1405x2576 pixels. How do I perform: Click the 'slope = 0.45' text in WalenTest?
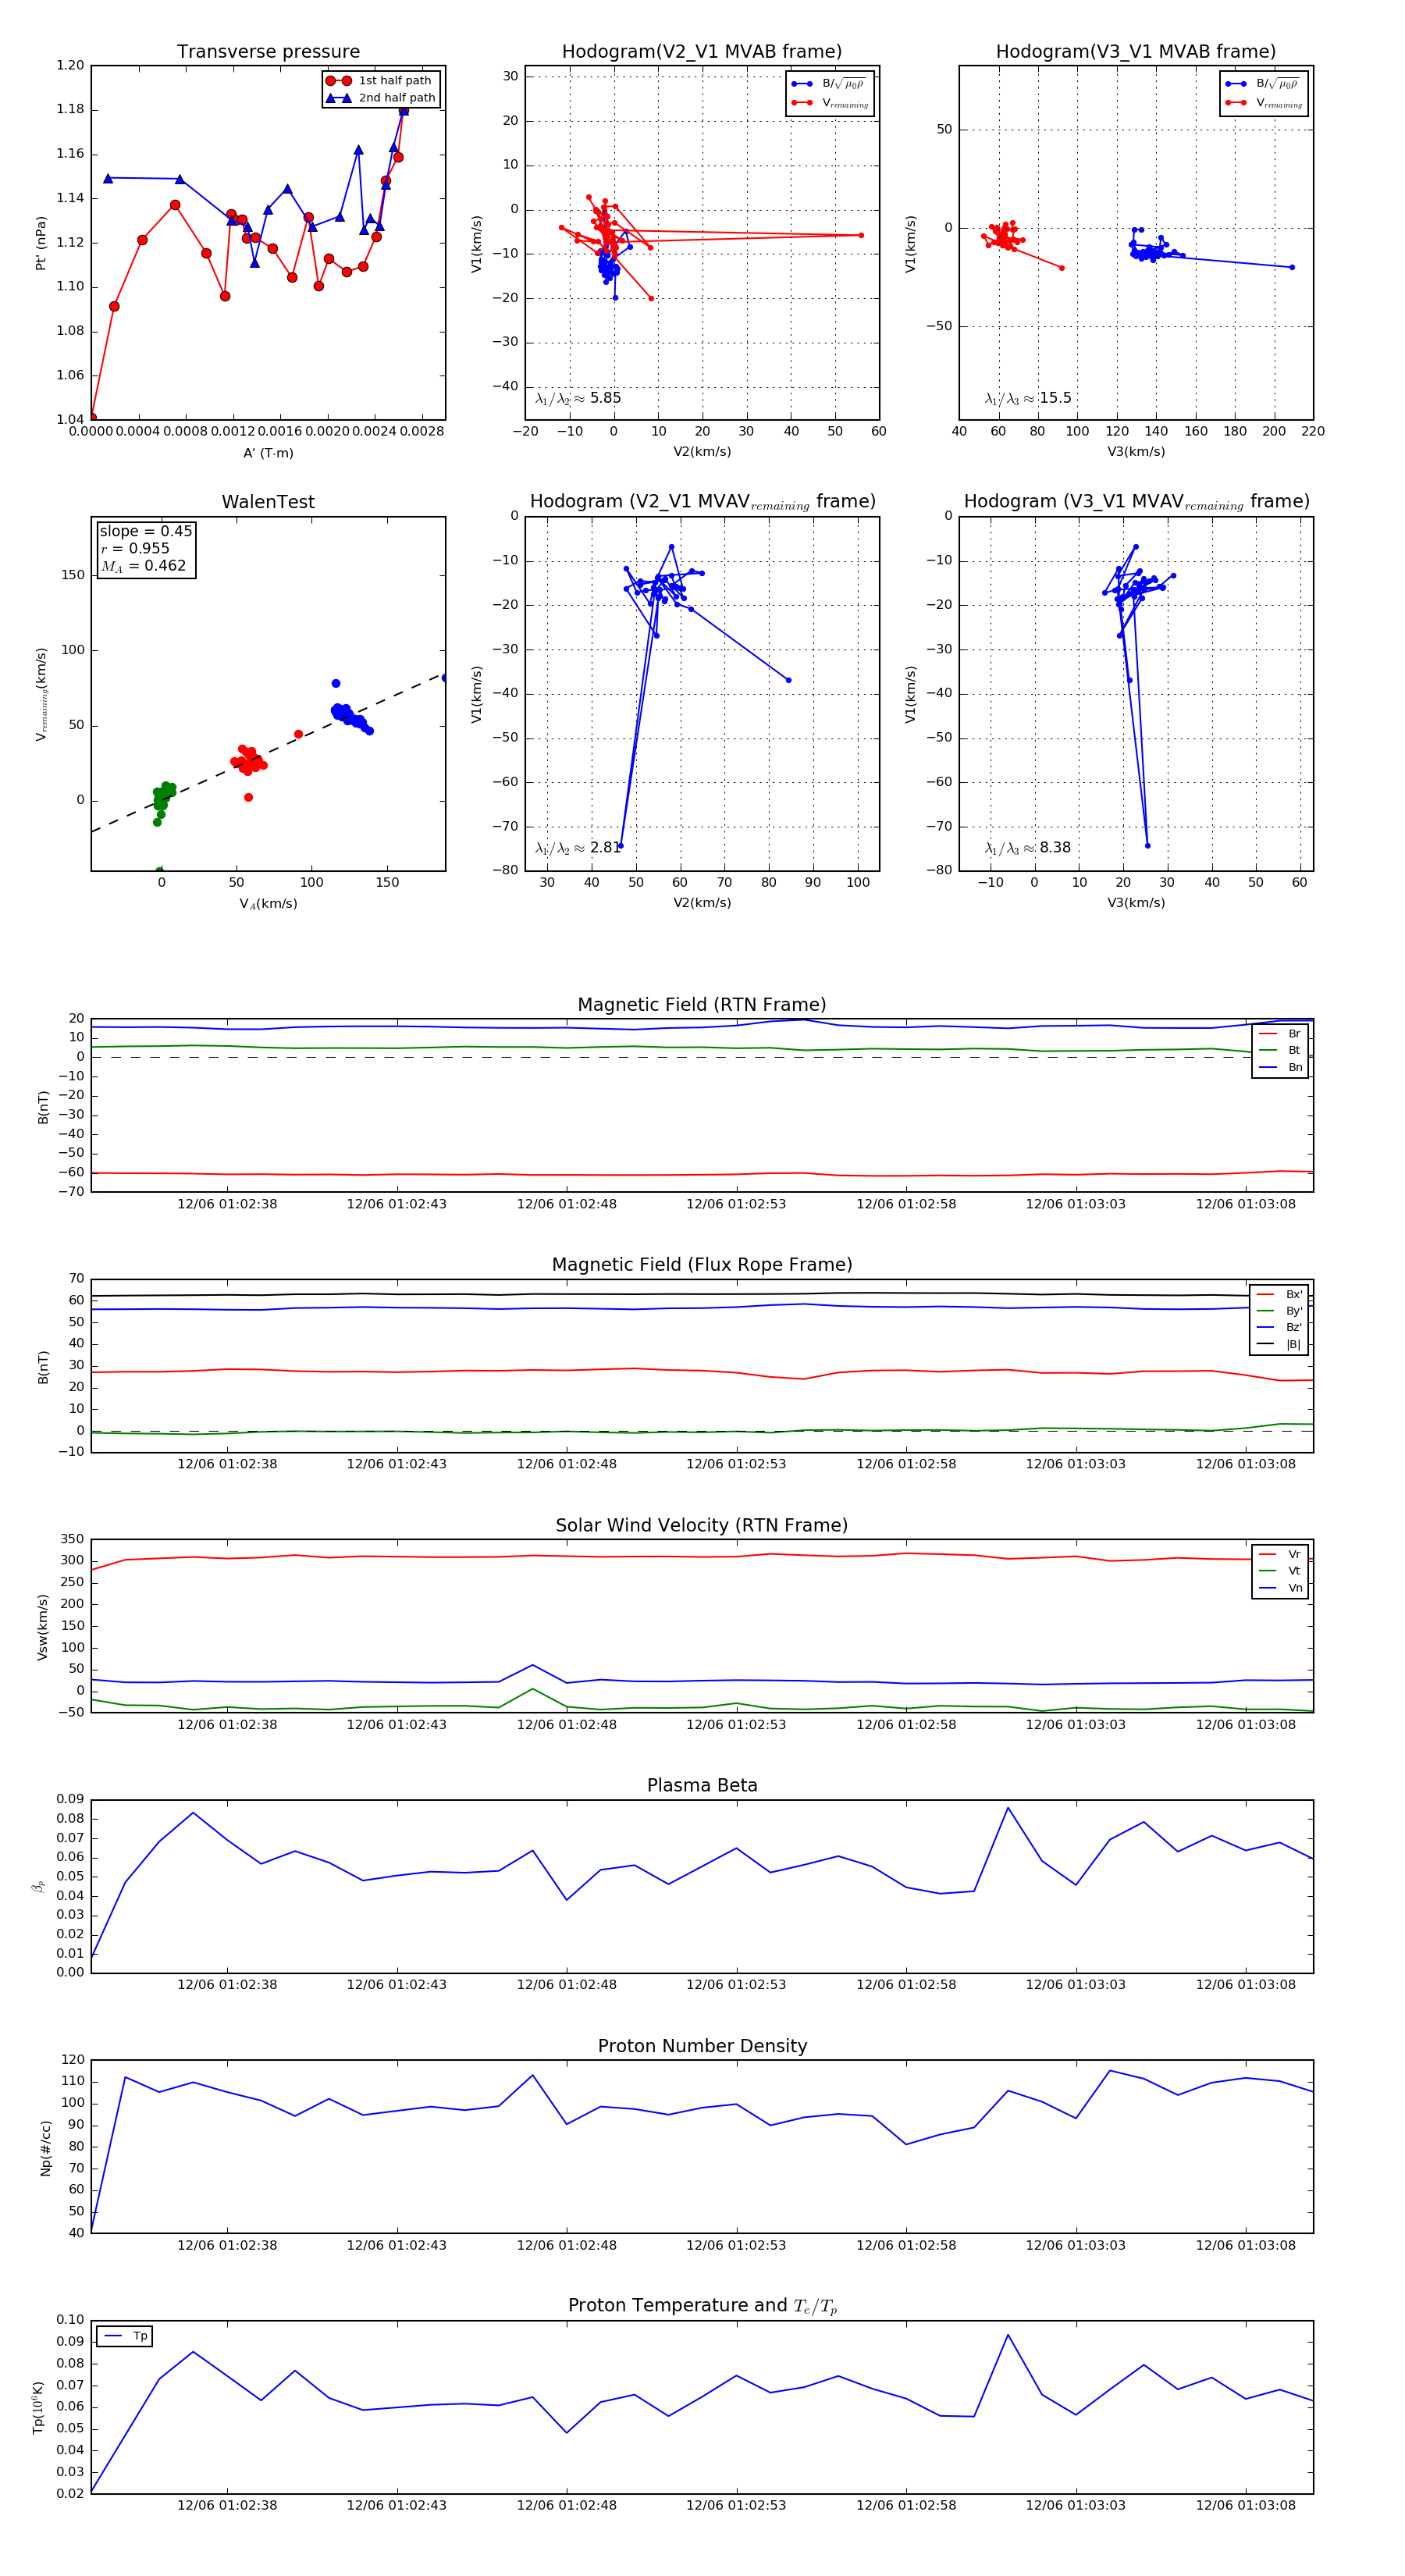pyautogui.click(x=146, y=531)
